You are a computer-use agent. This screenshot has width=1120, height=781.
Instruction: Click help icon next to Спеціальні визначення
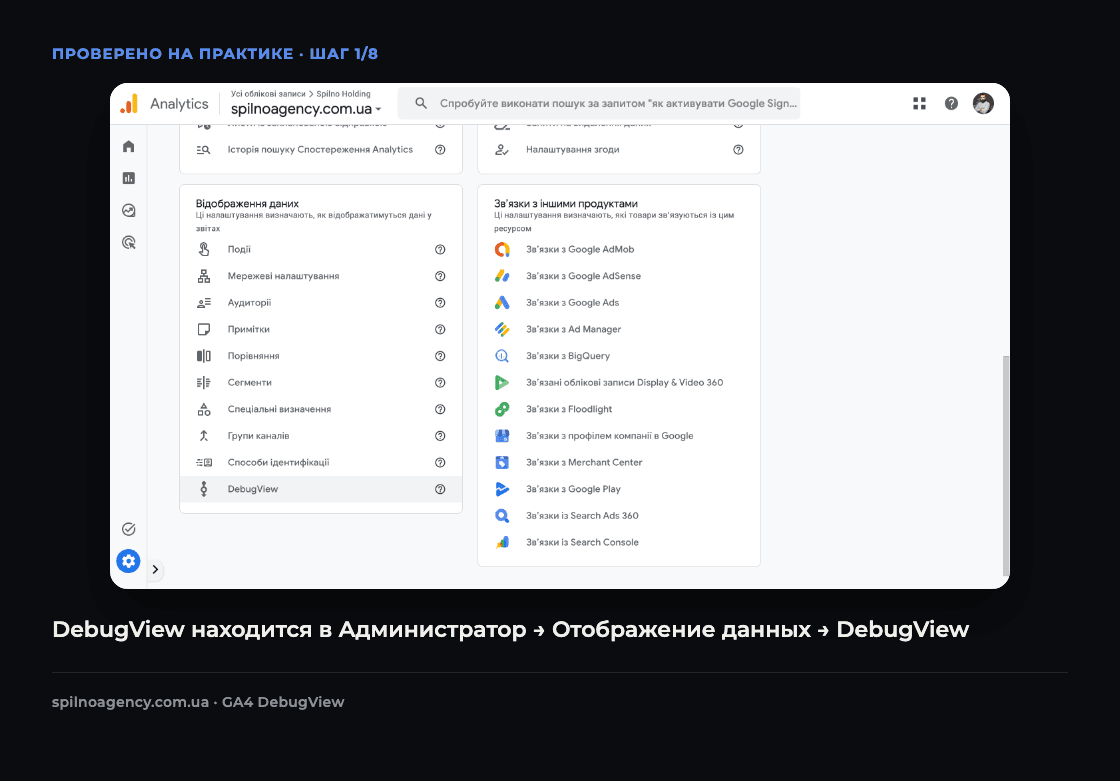[x=440, y=409]
